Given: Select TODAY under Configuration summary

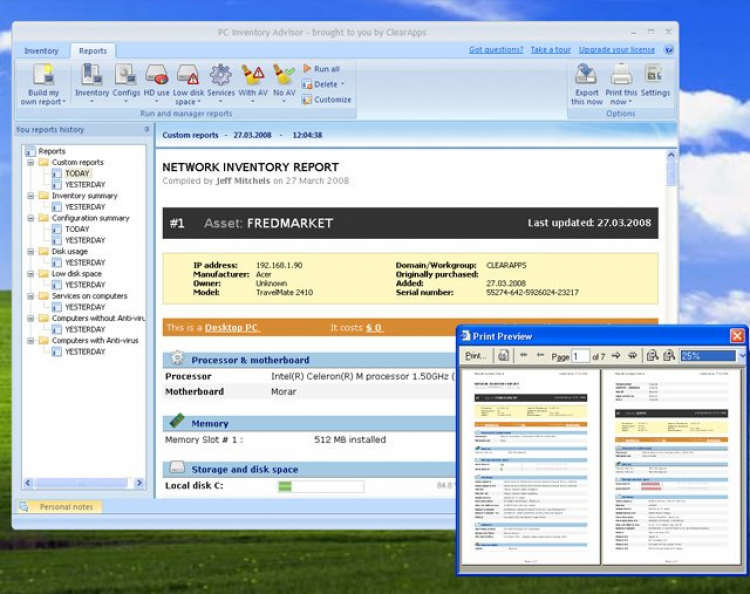Looking at the screenshot, I should pyautogui.click(x=77, y=229).
